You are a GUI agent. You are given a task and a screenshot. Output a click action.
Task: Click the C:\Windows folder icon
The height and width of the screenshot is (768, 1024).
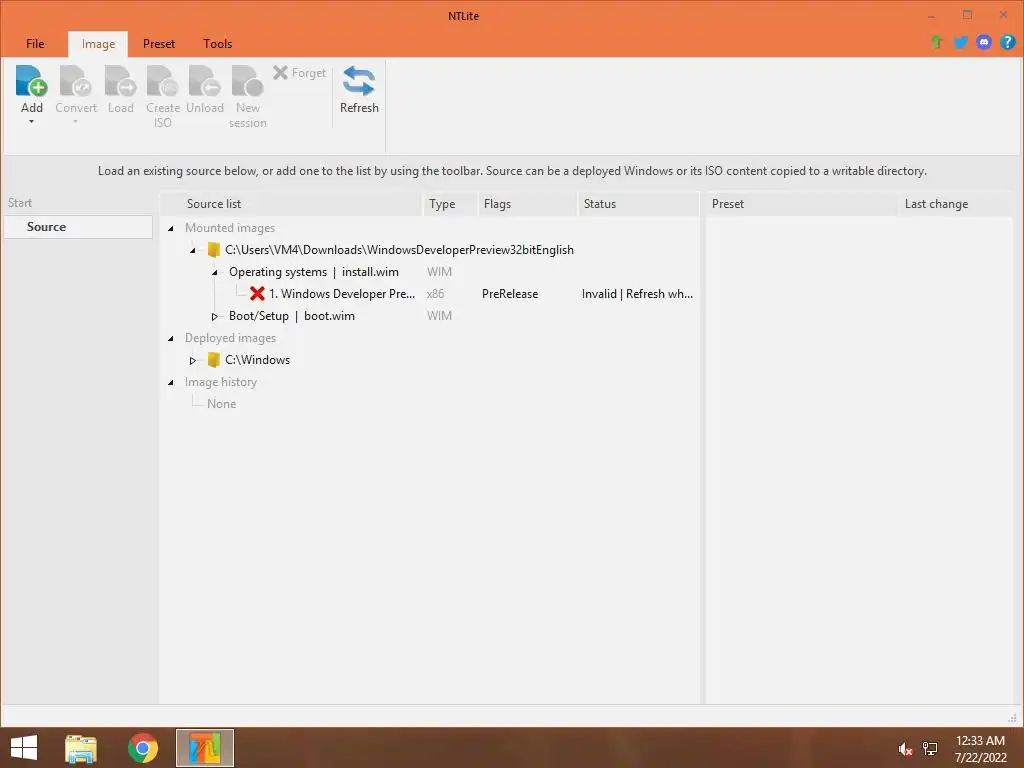[214, 360]
